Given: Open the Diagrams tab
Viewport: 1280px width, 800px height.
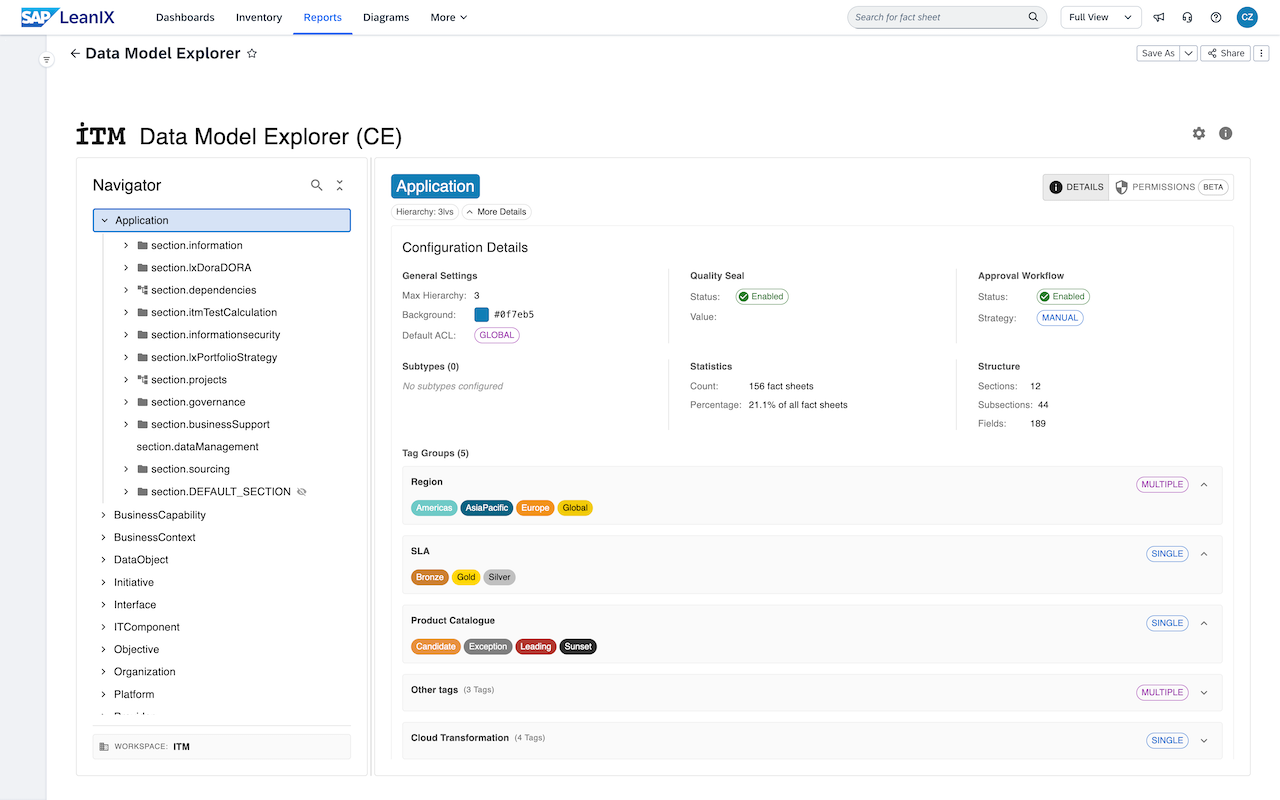Looking at the screenshot, I should tap(386, 17).
